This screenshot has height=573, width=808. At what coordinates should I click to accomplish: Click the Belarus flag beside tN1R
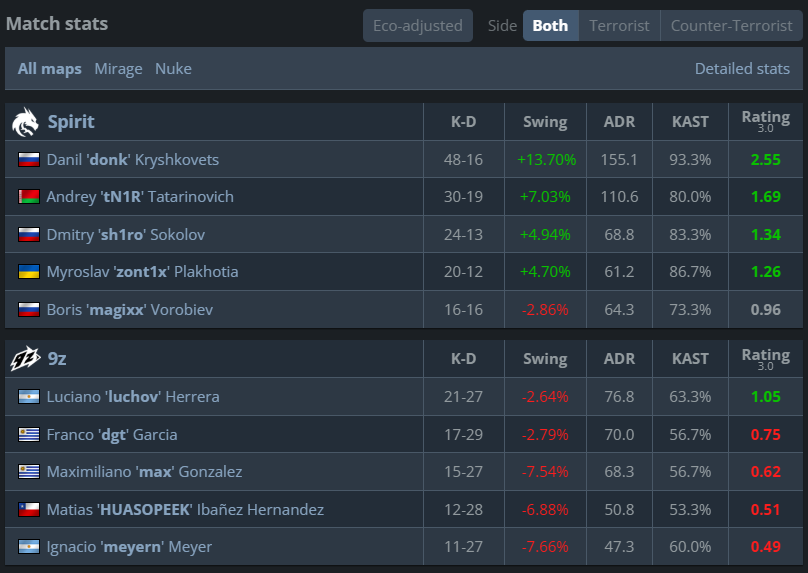pyautogui.click(x=29, y=197)
